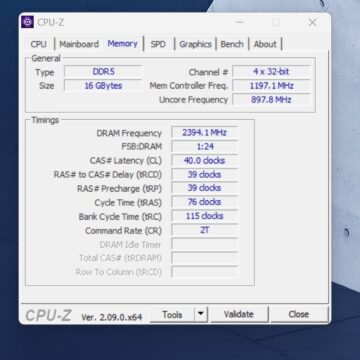Click the "Command Rate (CR)" label
Image resolution: width=360 pixels, height=360 pixels.
tap(123, 231)
